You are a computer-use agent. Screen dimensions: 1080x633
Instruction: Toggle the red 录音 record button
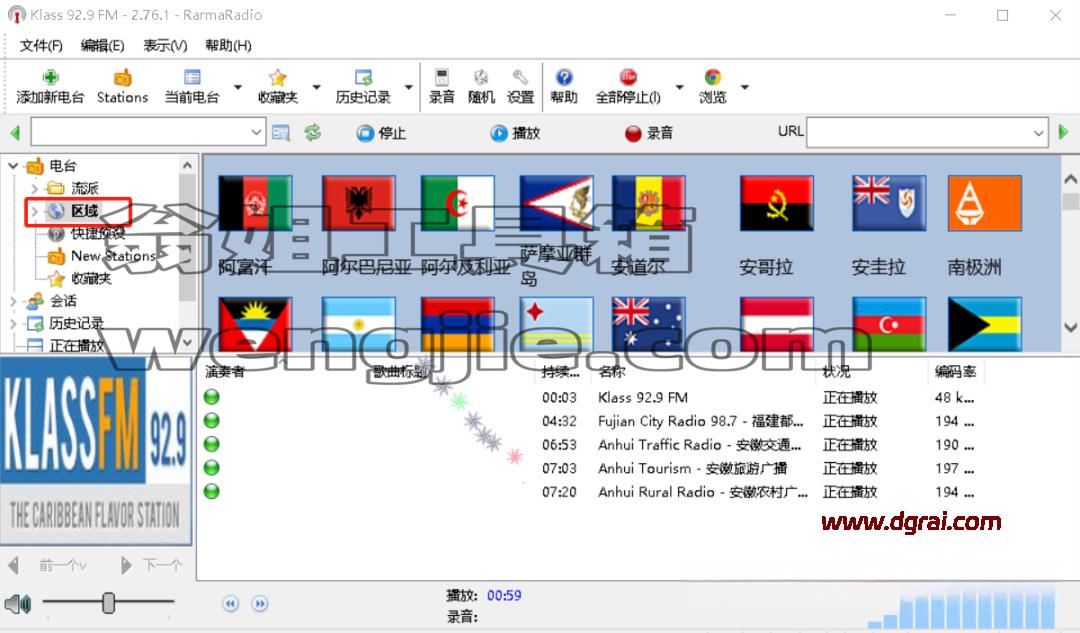pyautogui.click(x=648, y=133)
